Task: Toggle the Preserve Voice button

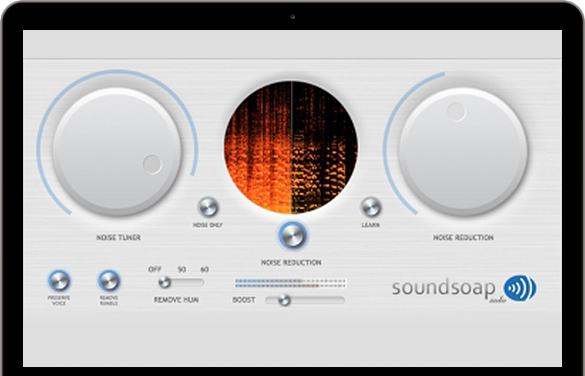Action: 59,281
